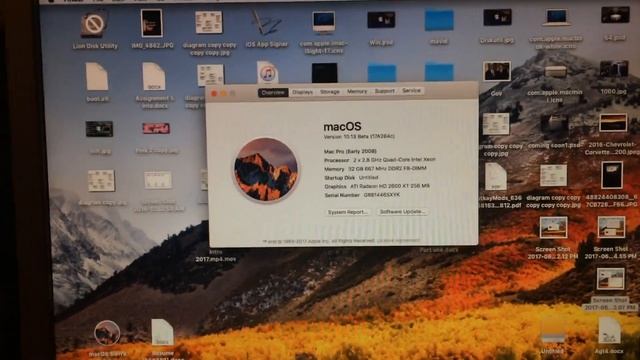Minimize the About This Mac window
Screen dimensions: 640x360
[x=223, y=94]
